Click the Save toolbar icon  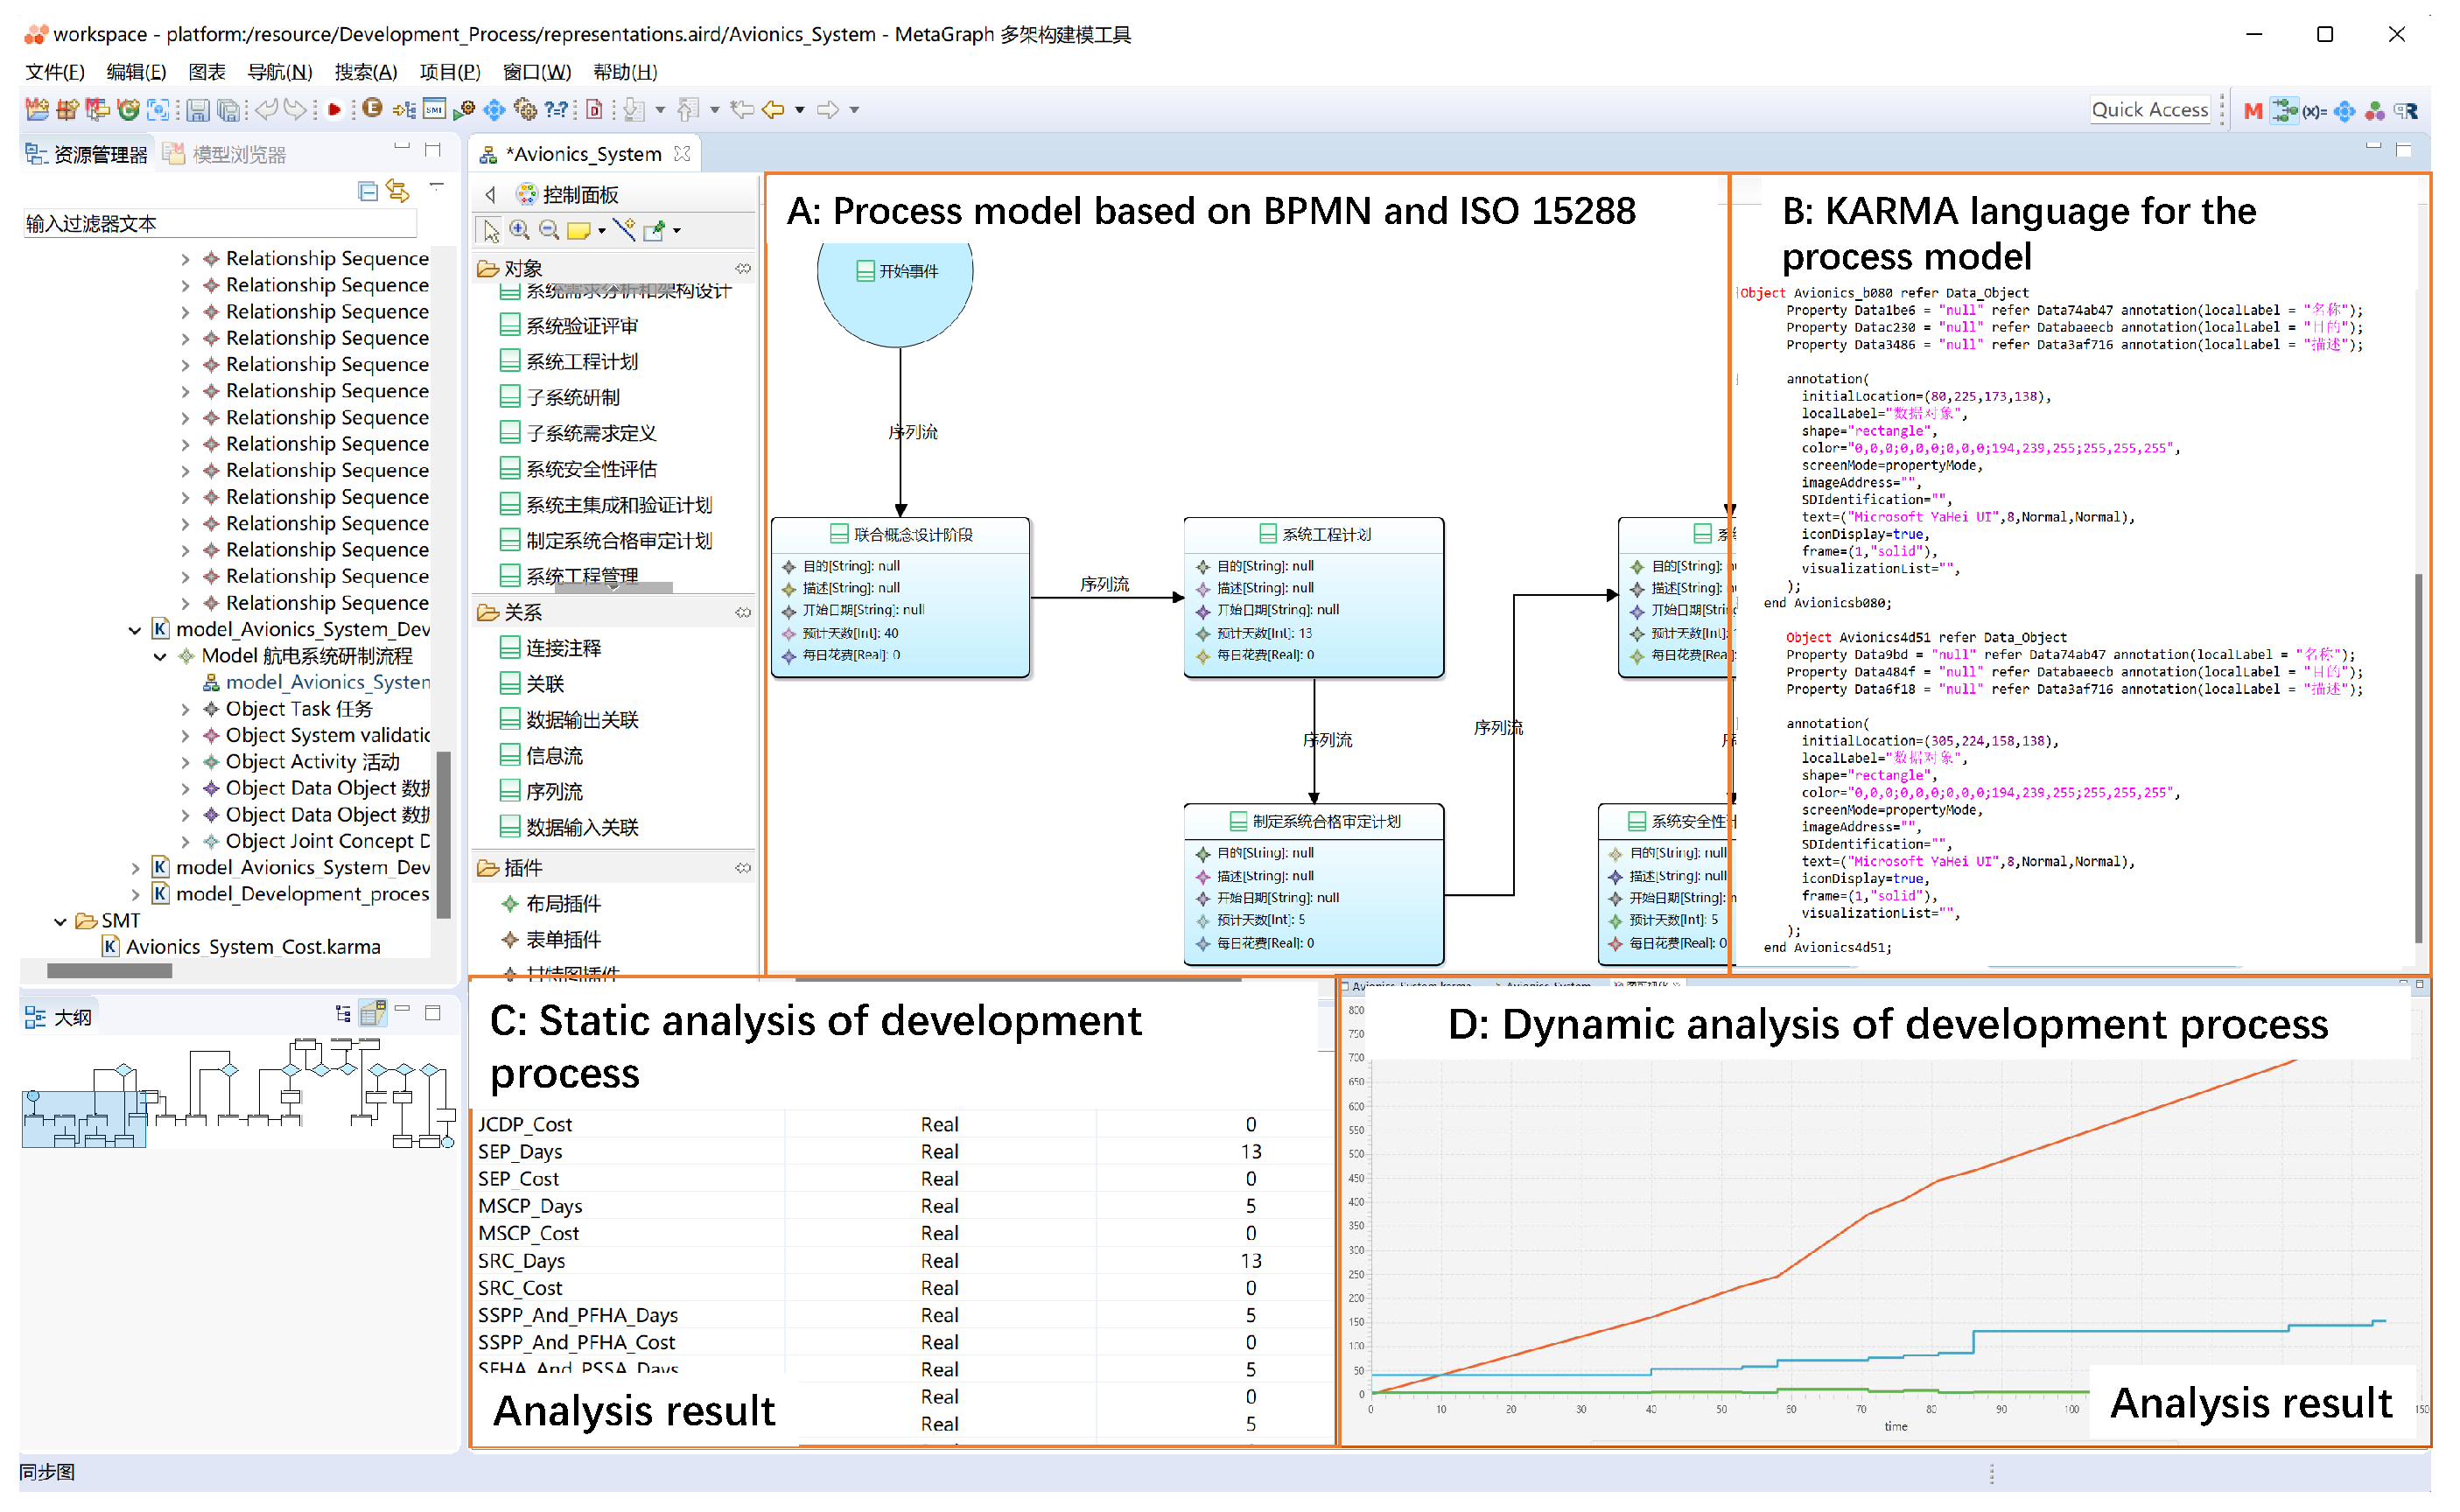(x=197, y=110)
